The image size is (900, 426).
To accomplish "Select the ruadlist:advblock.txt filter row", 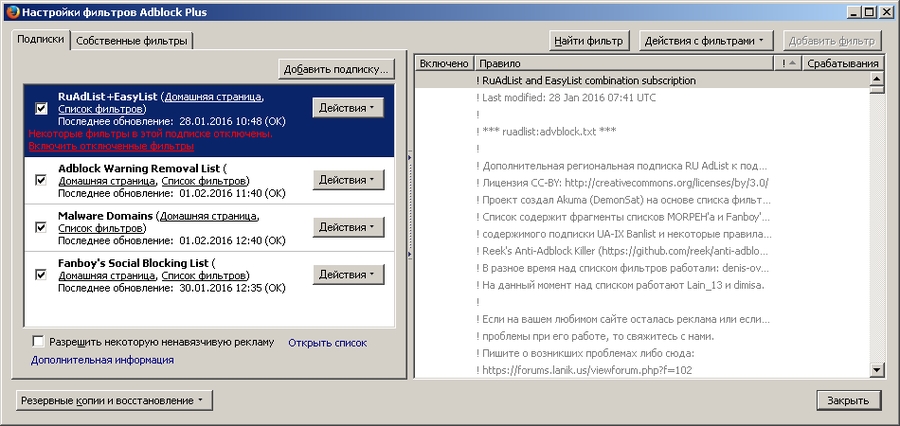I will point(642,131).
